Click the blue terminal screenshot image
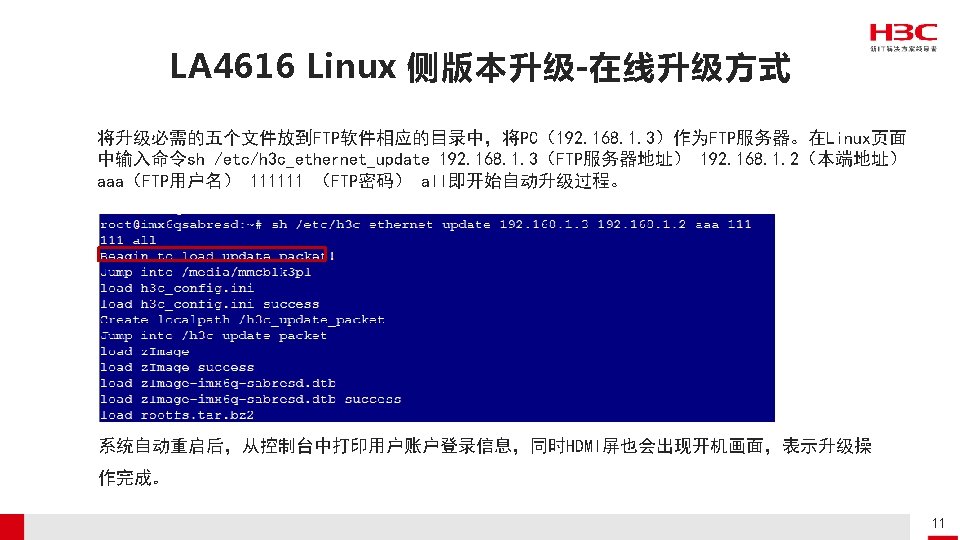This screenshot has height=540, width=960. [437, 318]
